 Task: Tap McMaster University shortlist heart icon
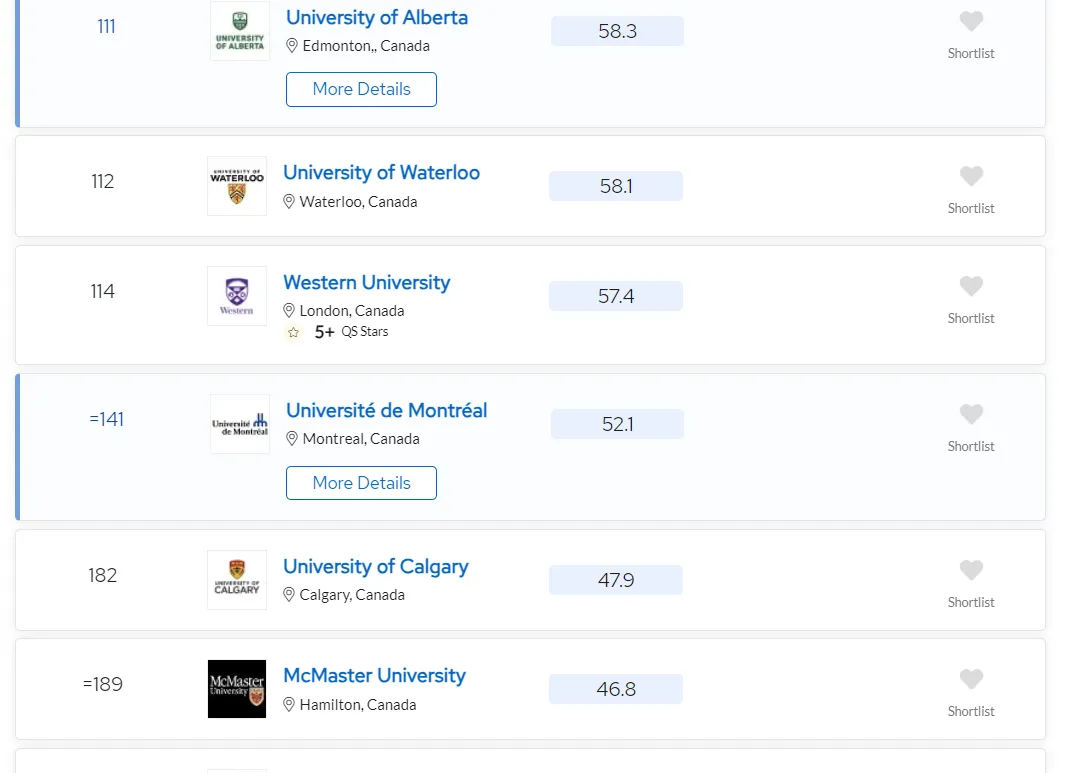tap(970, 679)
